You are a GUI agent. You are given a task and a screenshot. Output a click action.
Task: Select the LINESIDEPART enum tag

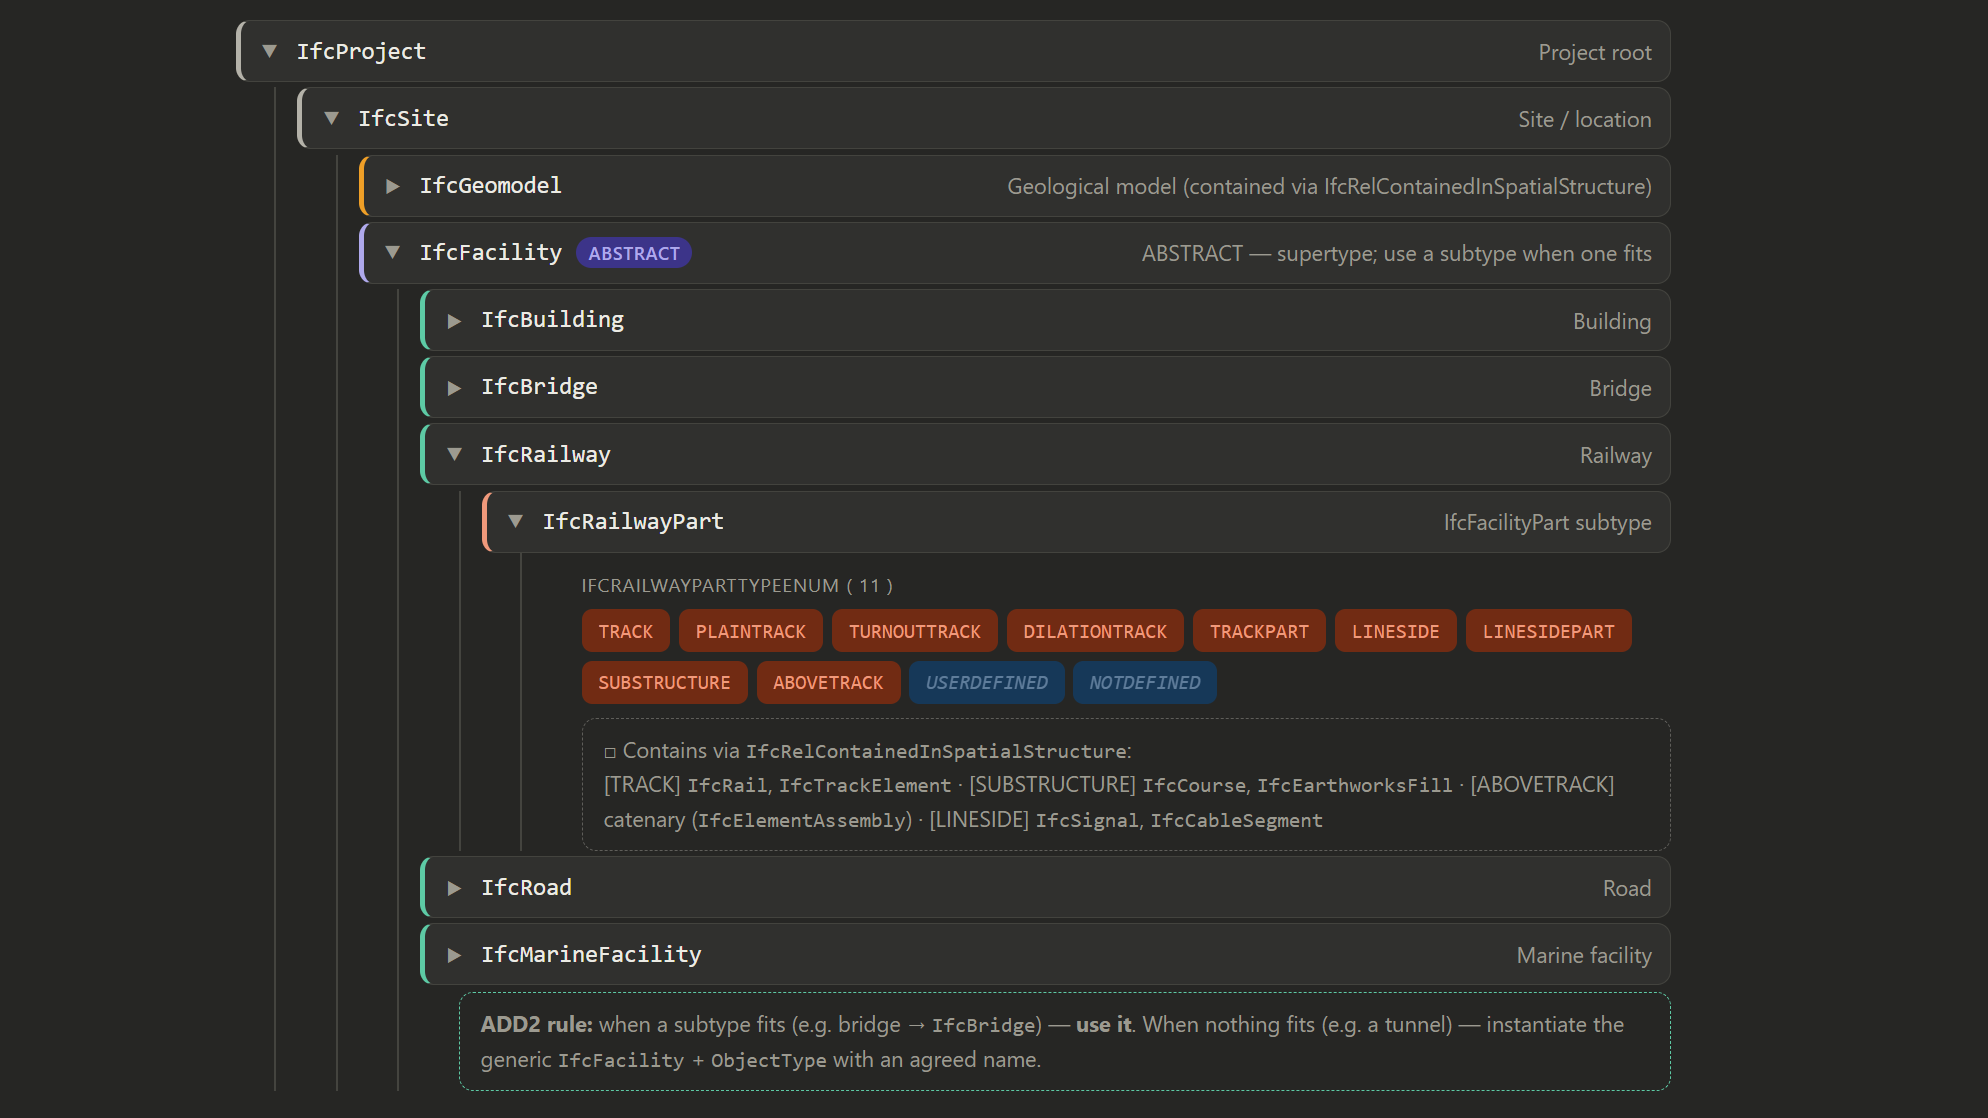[x=1549, y=631]
